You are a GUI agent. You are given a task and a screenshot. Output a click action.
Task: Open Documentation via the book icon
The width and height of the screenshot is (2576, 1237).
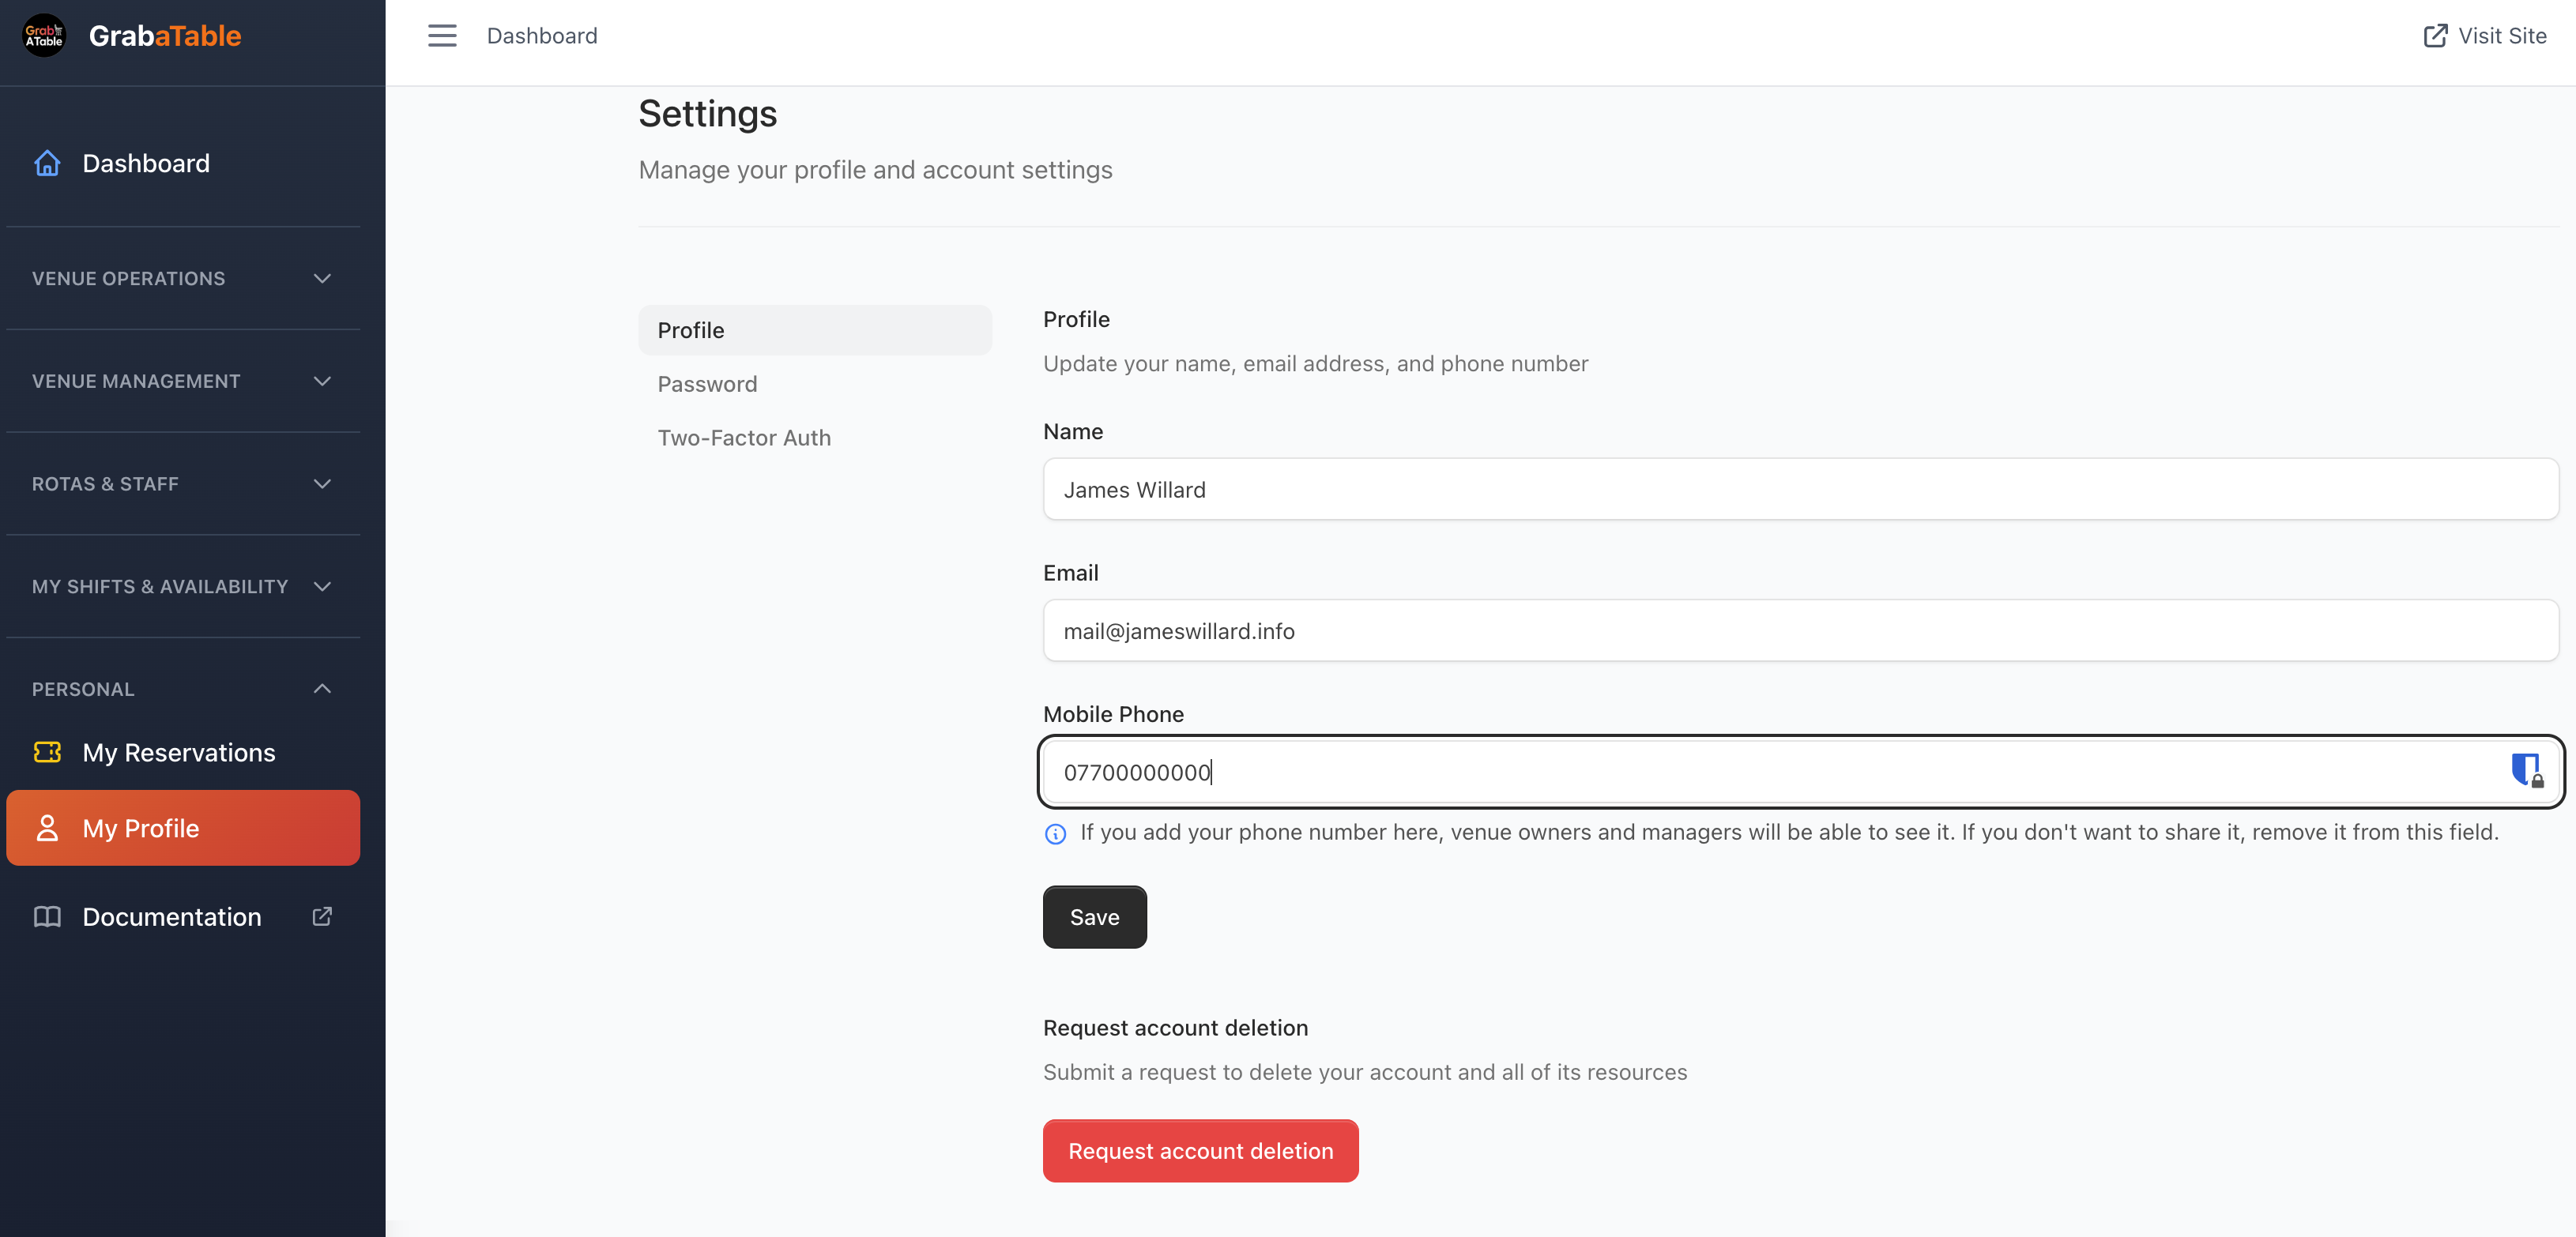(47, 916)
